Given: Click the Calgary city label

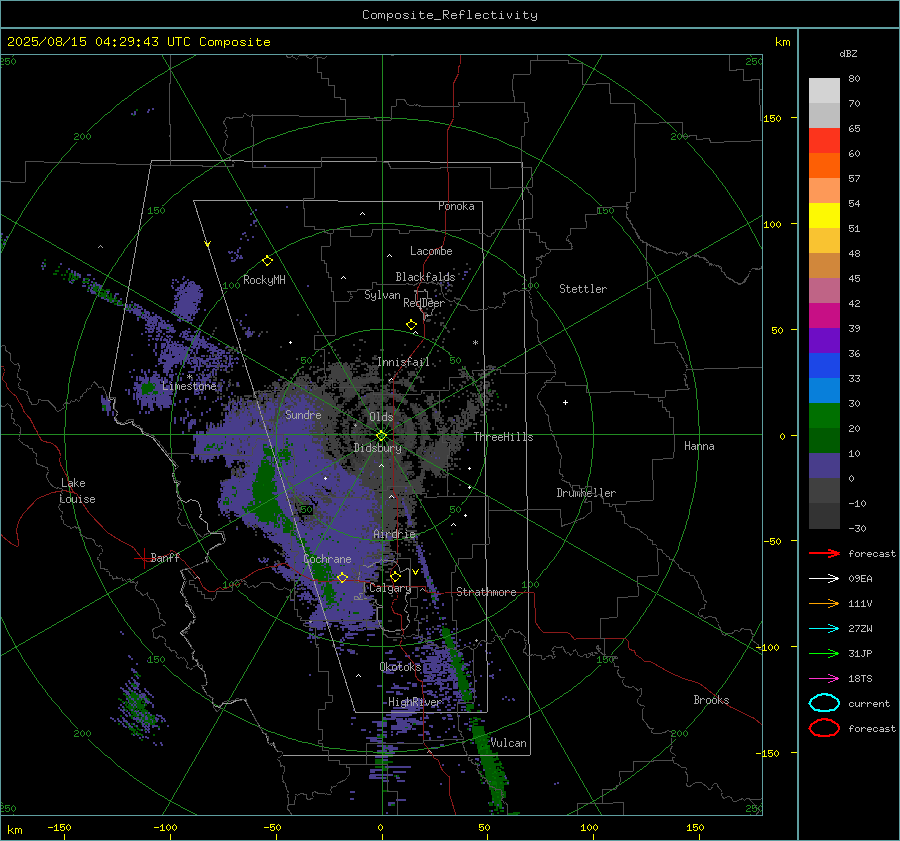Looking at the screenshot, I should [x=390, y=588].
